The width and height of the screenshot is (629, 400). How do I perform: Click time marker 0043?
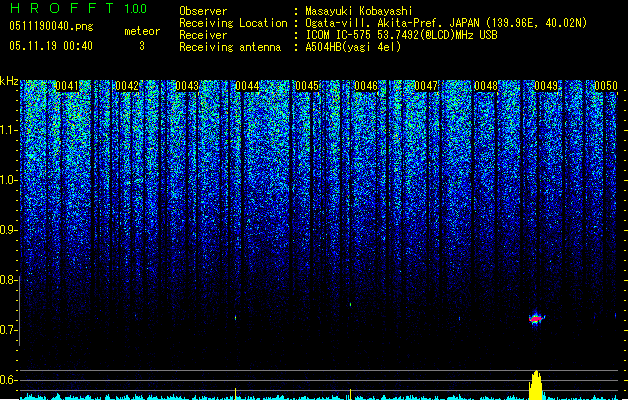(187, 86)
